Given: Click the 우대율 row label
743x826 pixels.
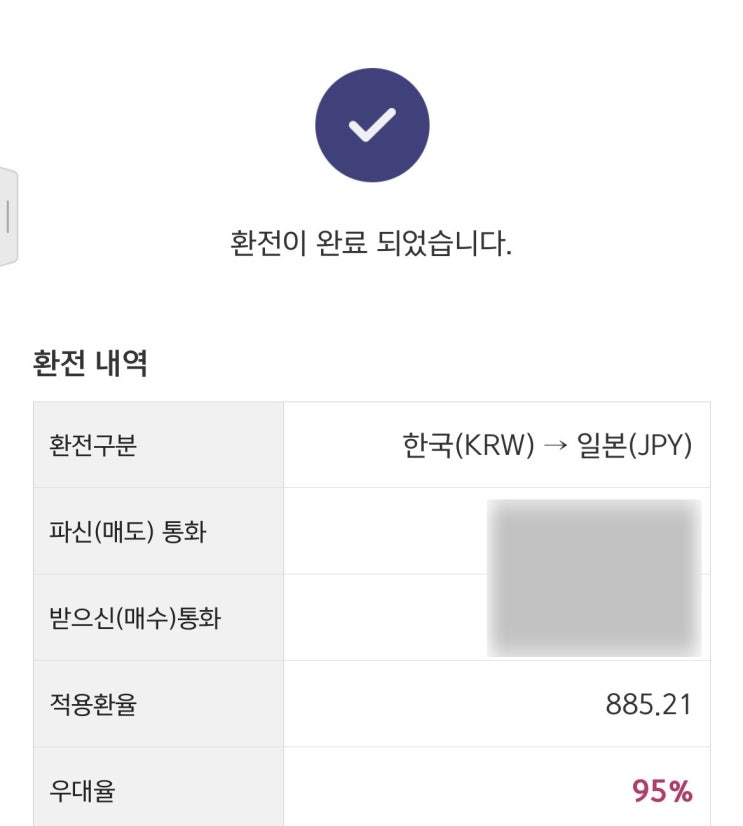Looking at the screenshot, I should click(x=82, y=792).
